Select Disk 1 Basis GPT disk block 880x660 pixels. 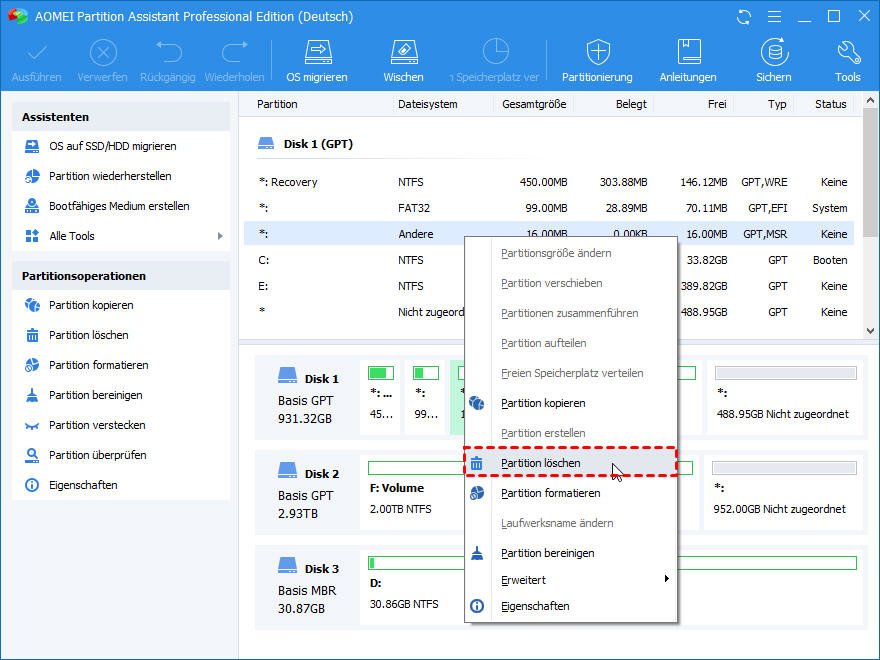308,397
